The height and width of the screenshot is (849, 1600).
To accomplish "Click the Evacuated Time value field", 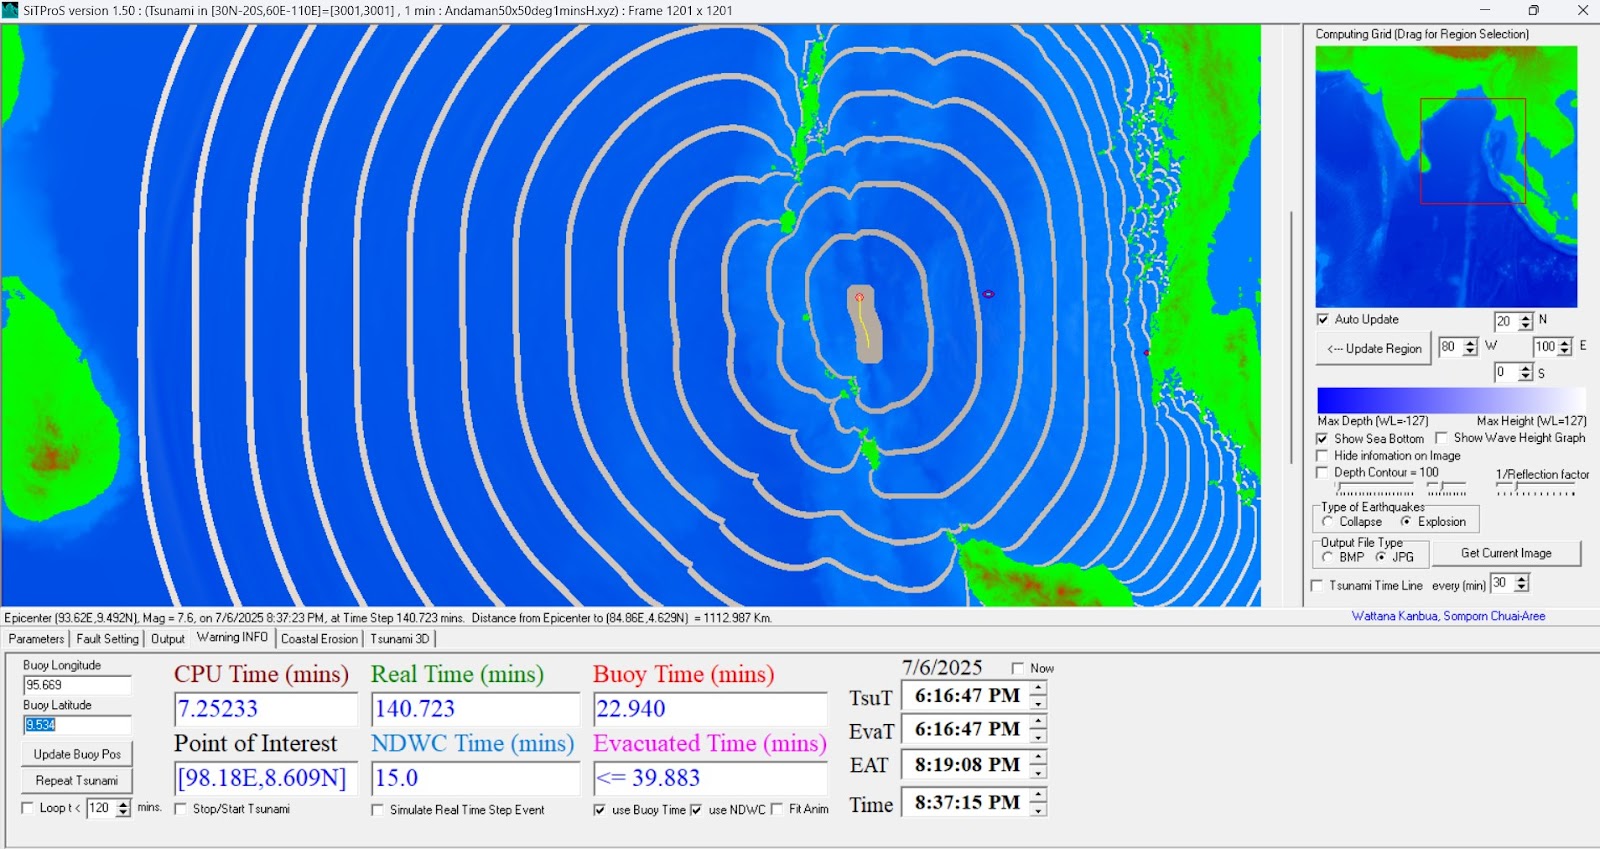I will coord(710,778).
